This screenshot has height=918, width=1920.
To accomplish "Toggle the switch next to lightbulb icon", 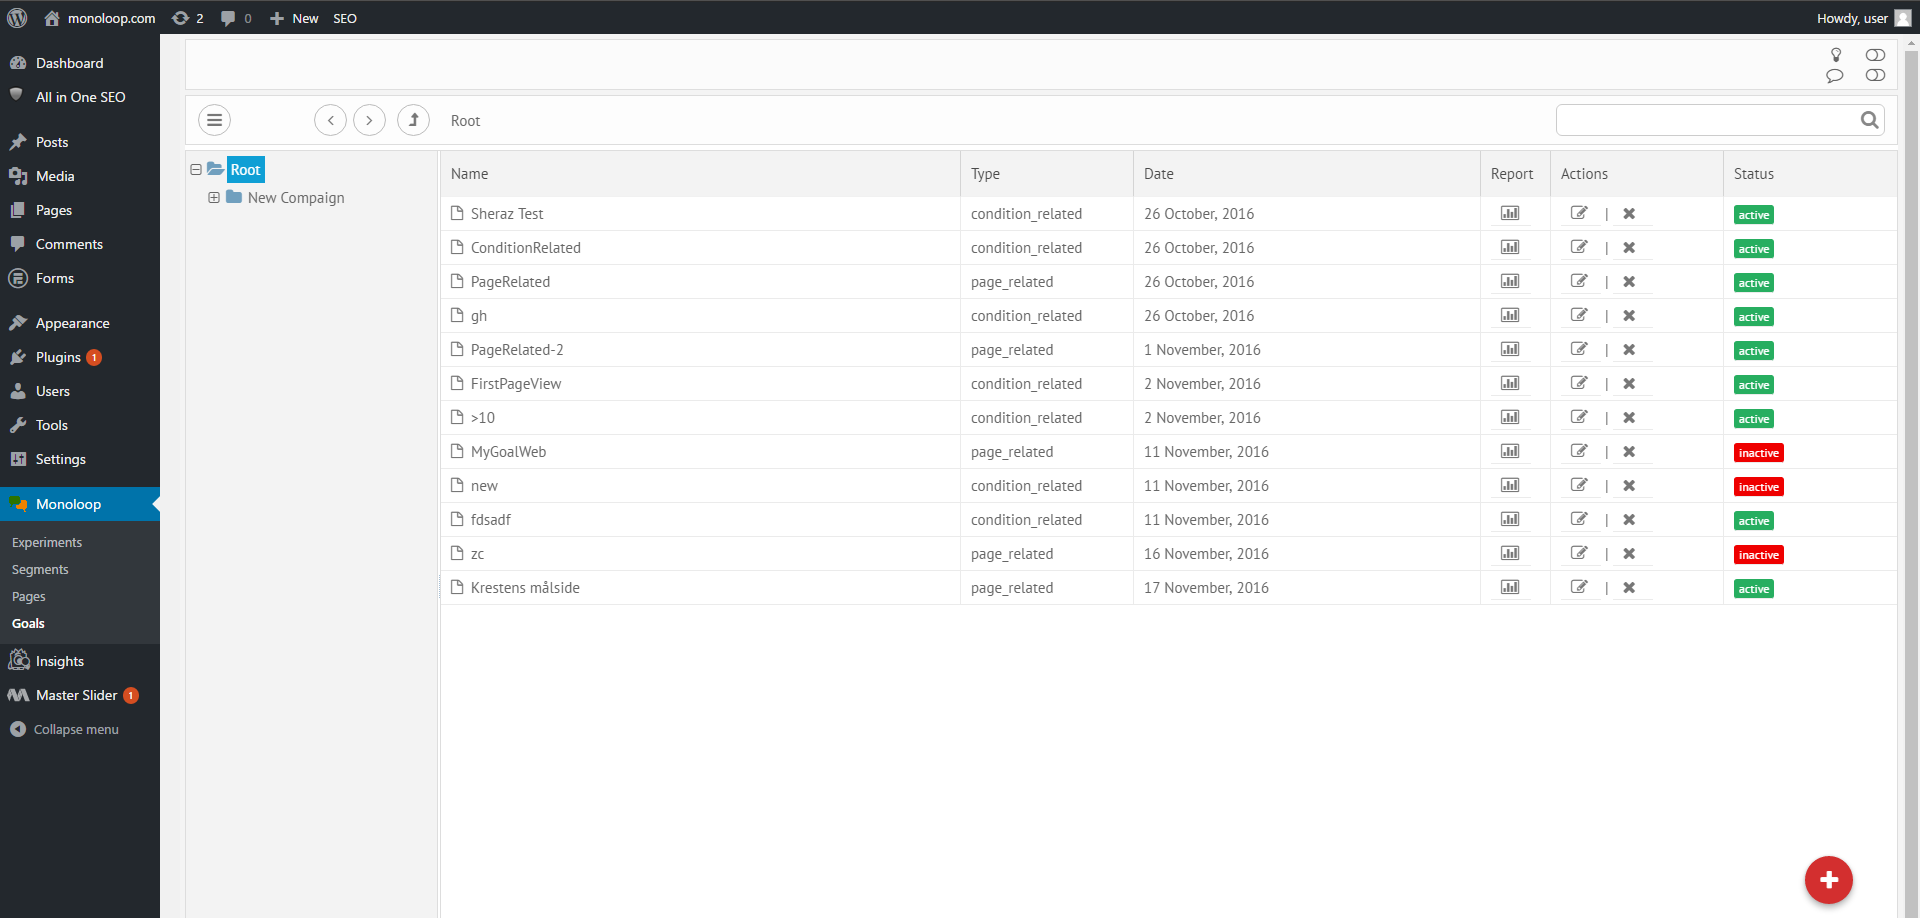I will click(x=1875, y=55).
